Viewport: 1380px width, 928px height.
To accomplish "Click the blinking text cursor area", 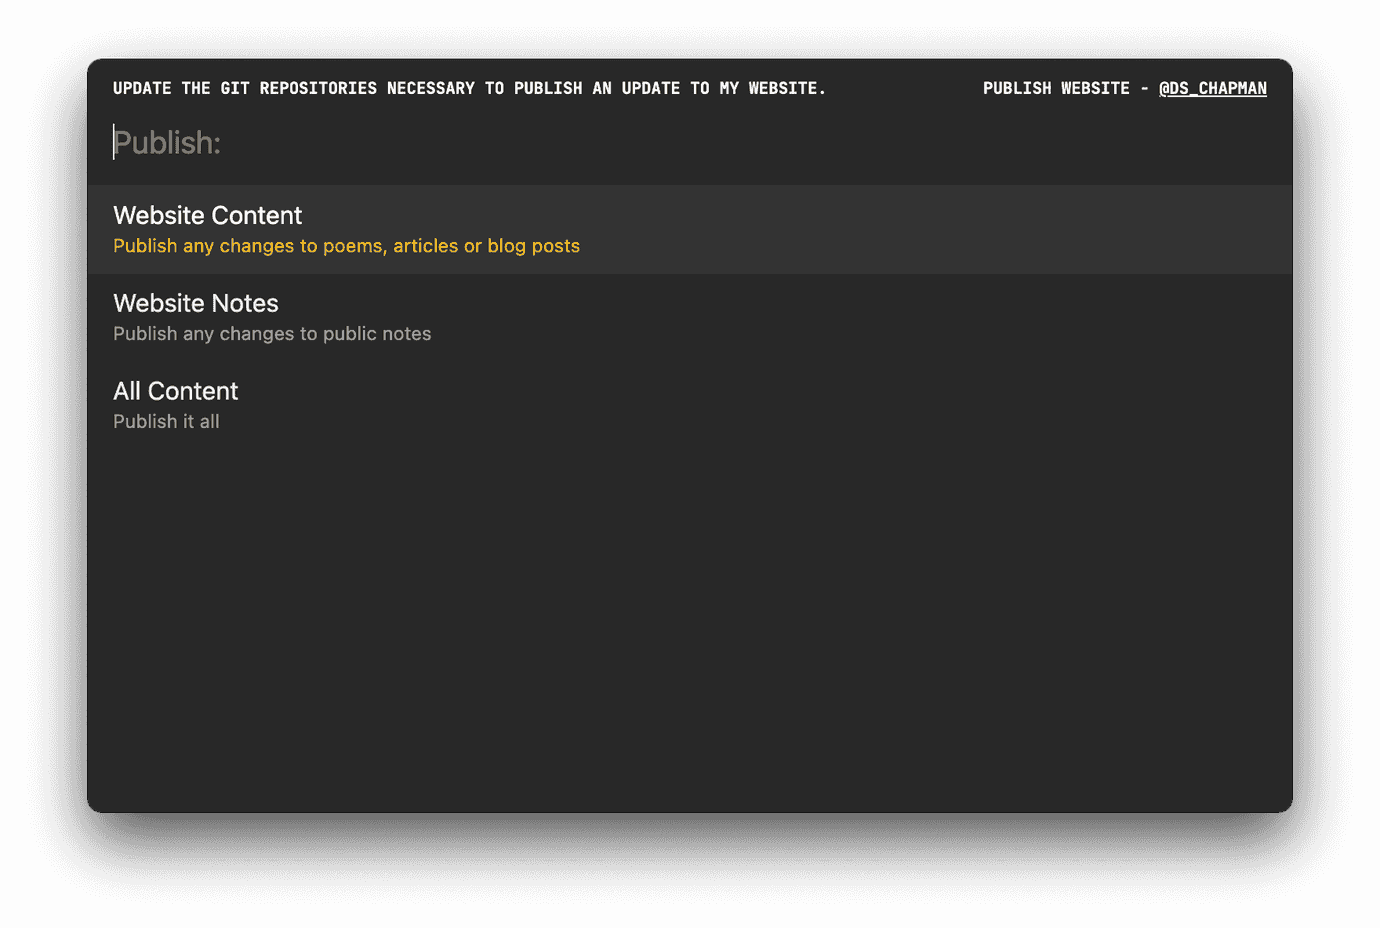I will pyautogui.click(x=114, y=142).
